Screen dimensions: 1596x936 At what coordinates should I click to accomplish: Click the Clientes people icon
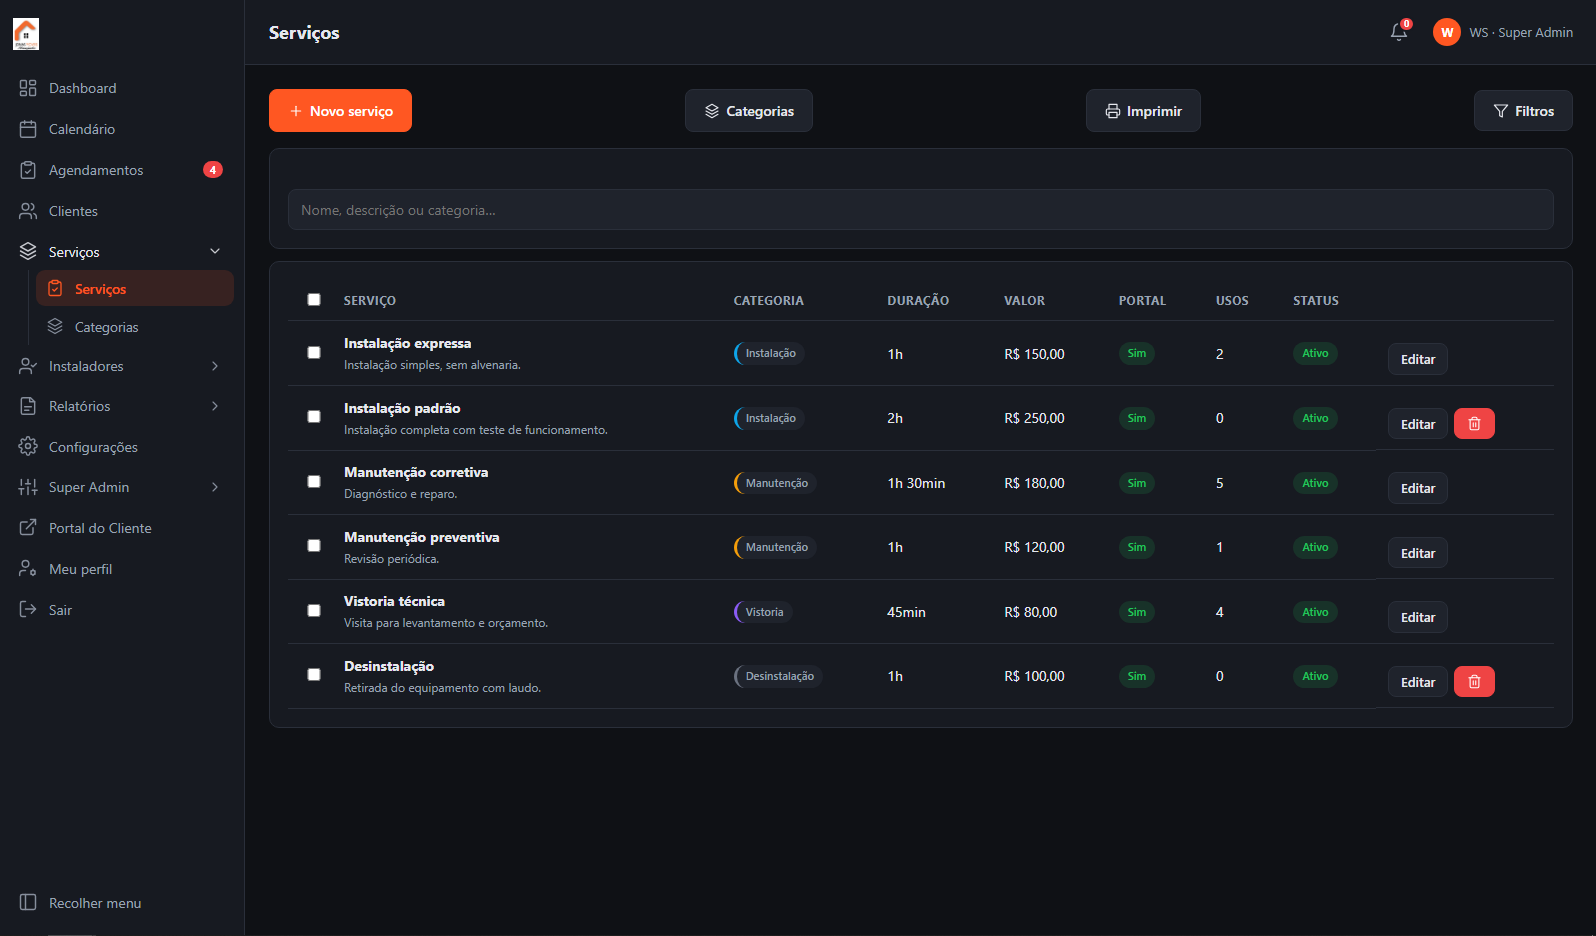tap(28, 211)
